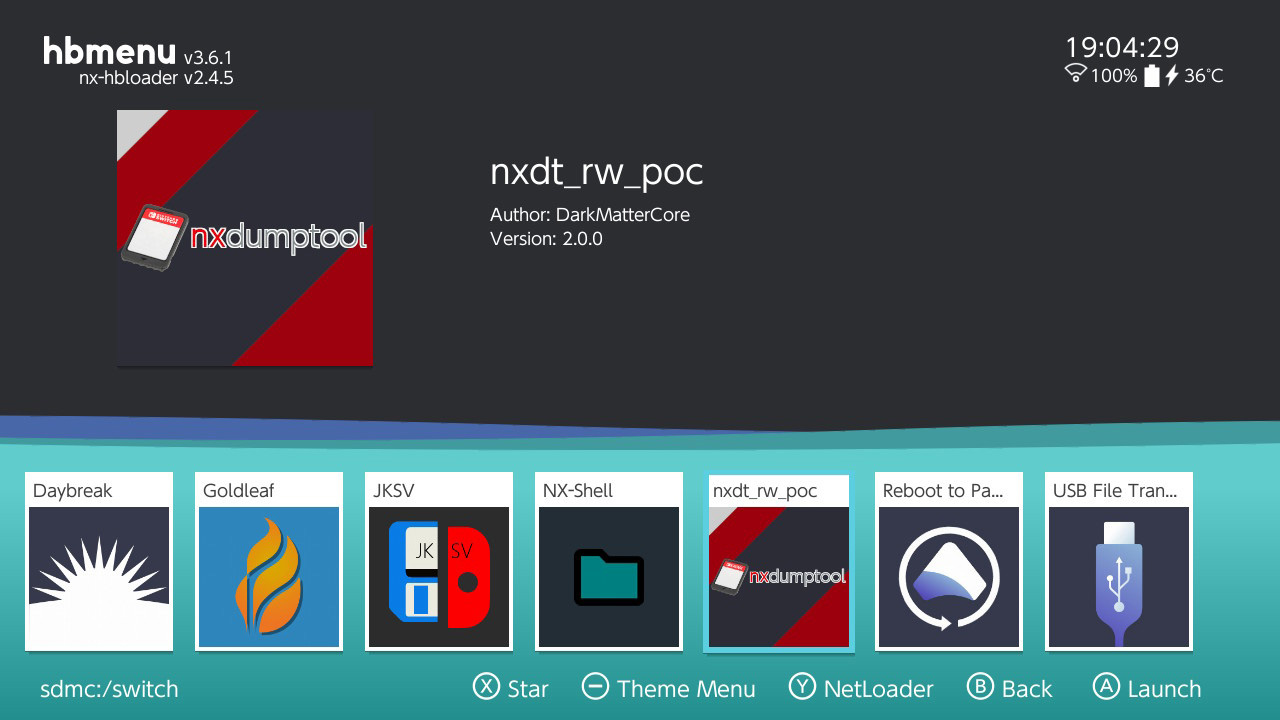Open NX-Shell folder icon
Viewport: 1280px width, 720px height.
pos(609,577)
